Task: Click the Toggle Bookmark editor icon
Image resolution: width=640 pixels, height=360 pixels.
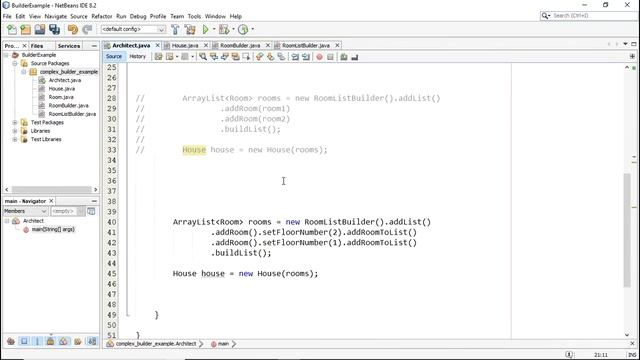Action: tap(281, 57)
